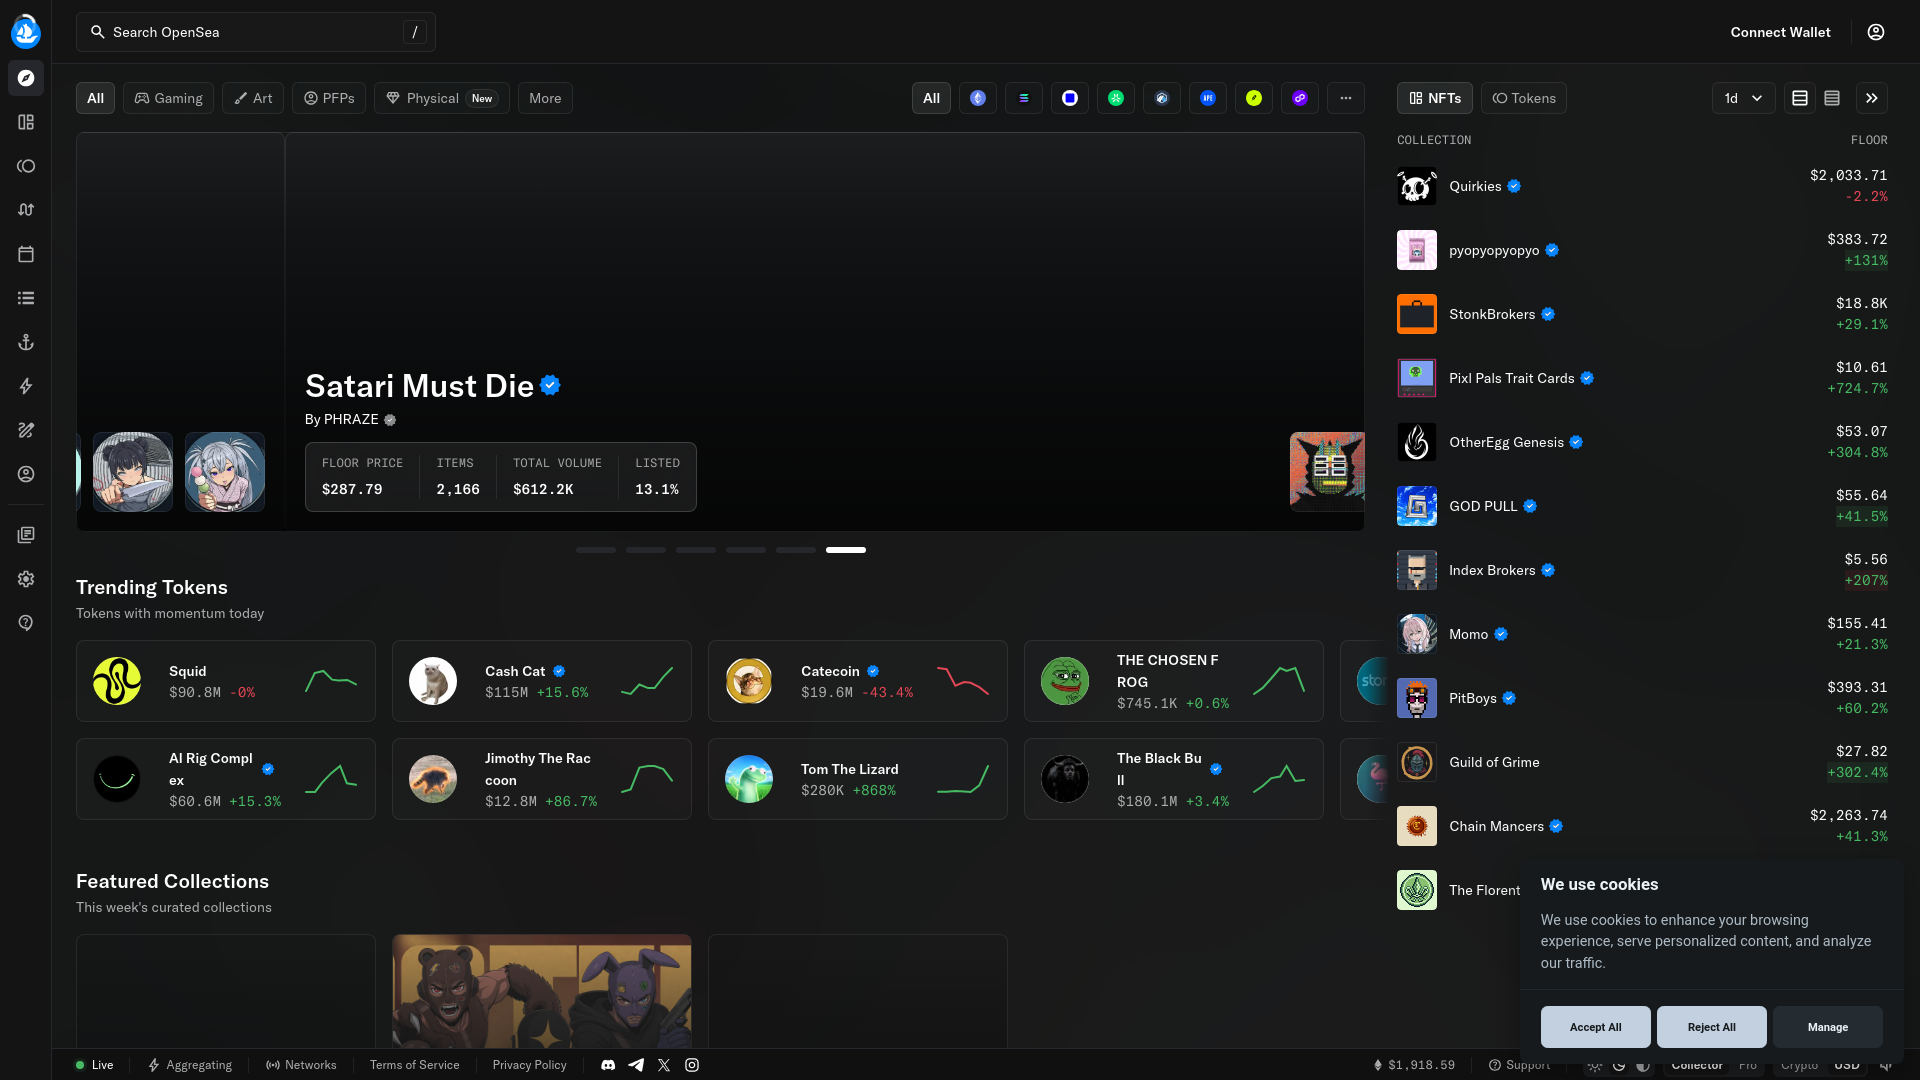The image size is (1920, 1080).
Task: Open the Catecoin token card
Action: pyautogui.click(x=858, y=681)
